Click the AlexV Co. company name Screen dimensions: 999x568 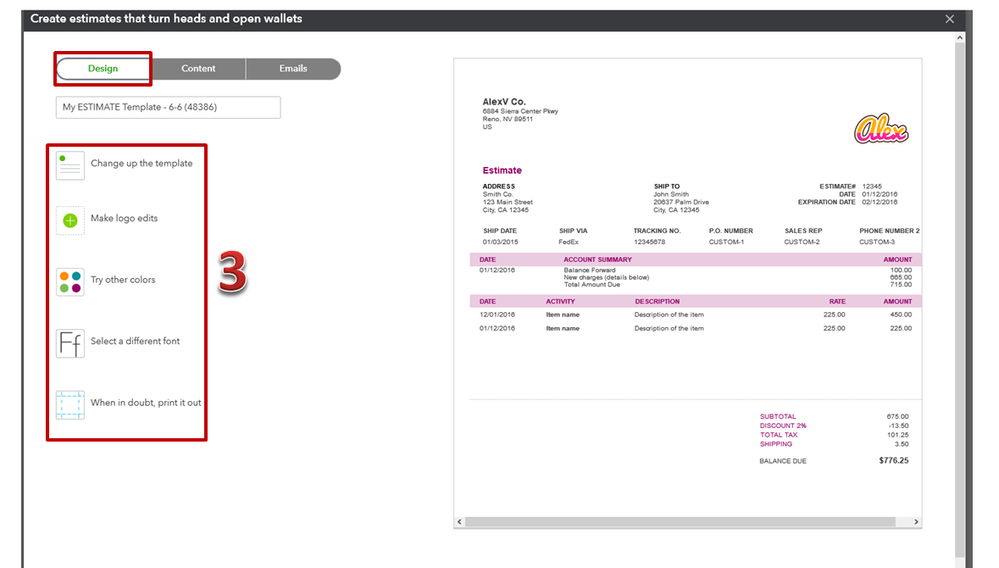tap(504, 102)
